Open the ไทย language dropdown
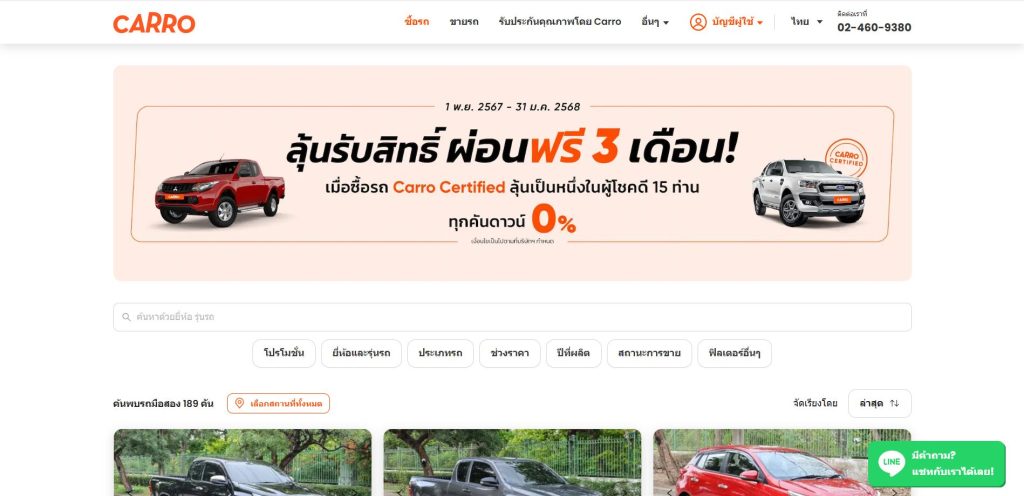 pyautogui.click(x=807, y=22)
